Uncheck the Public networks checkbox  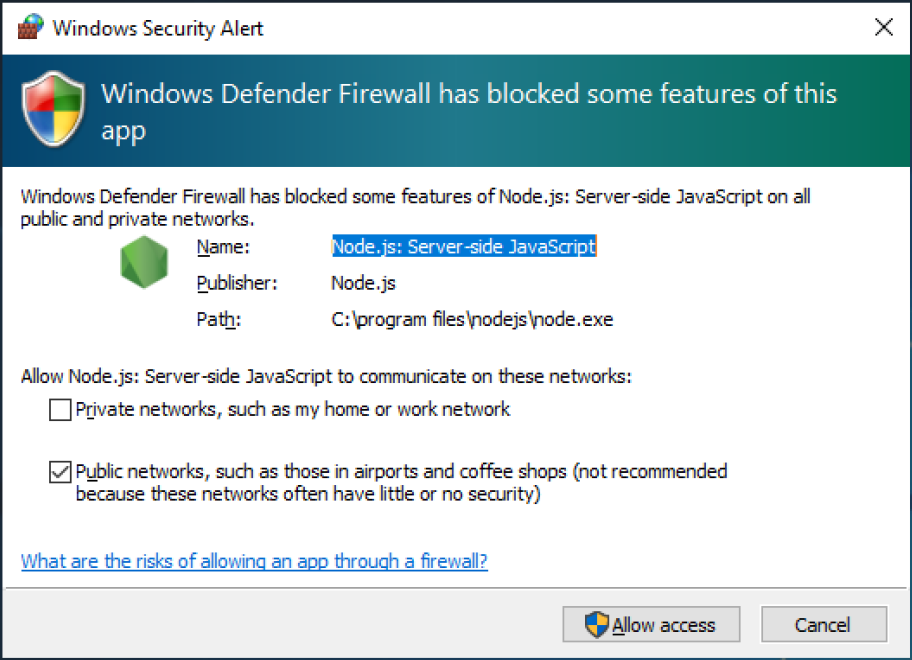pyautogui.click(x=60, y=472)
